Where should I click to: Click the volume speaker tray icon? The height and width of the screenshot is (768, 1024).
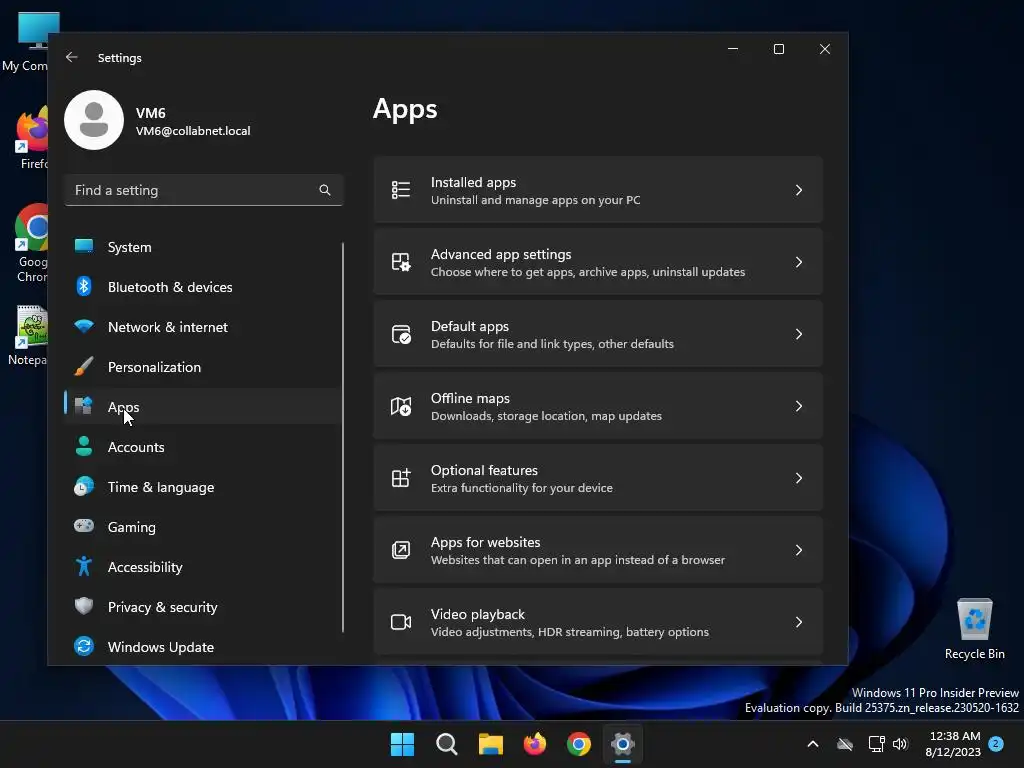[900, 744]
